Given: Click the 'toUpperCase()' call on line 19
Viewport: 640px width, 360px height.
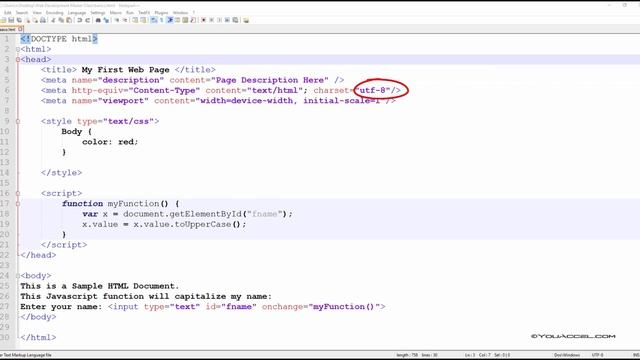Looking at the screenshot, I should (208, 224).
